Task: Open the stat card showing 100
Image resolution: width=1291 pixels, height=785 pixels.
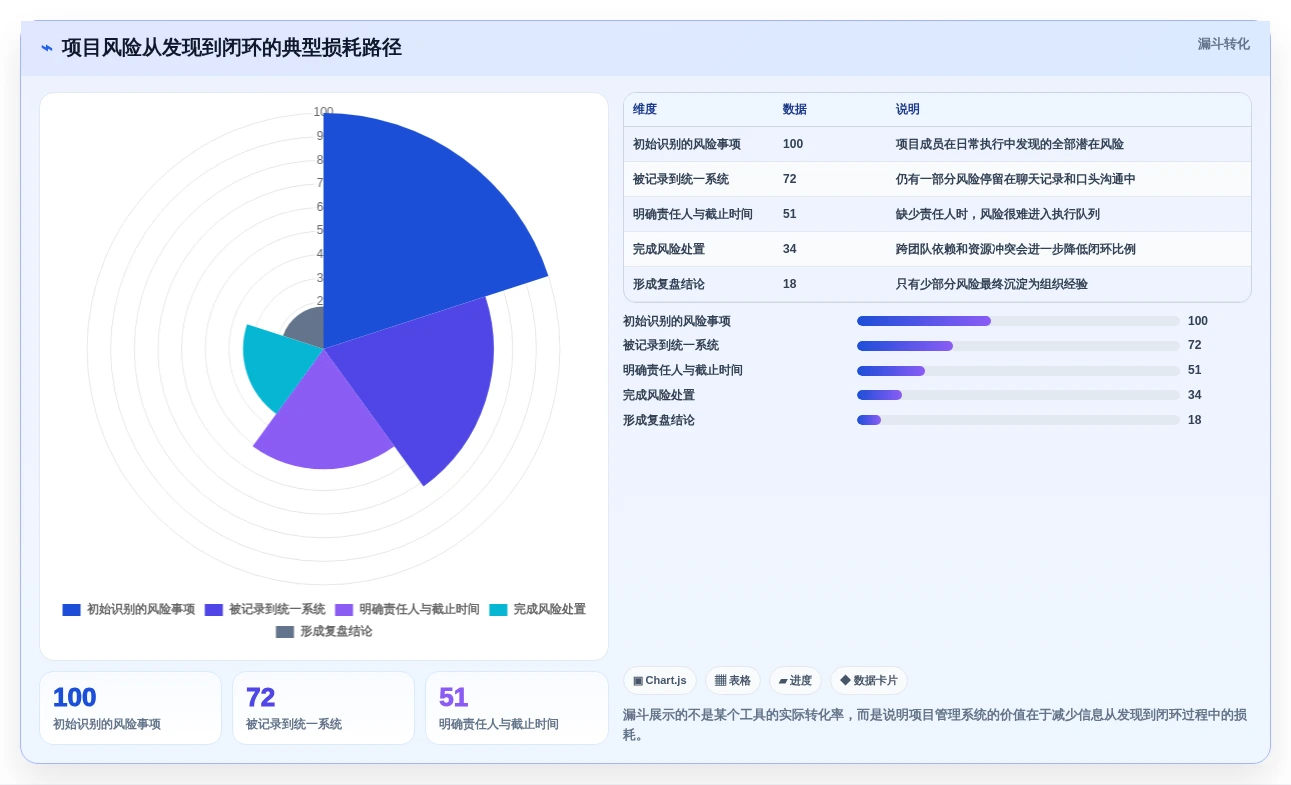Action: [x=130, y=708]
